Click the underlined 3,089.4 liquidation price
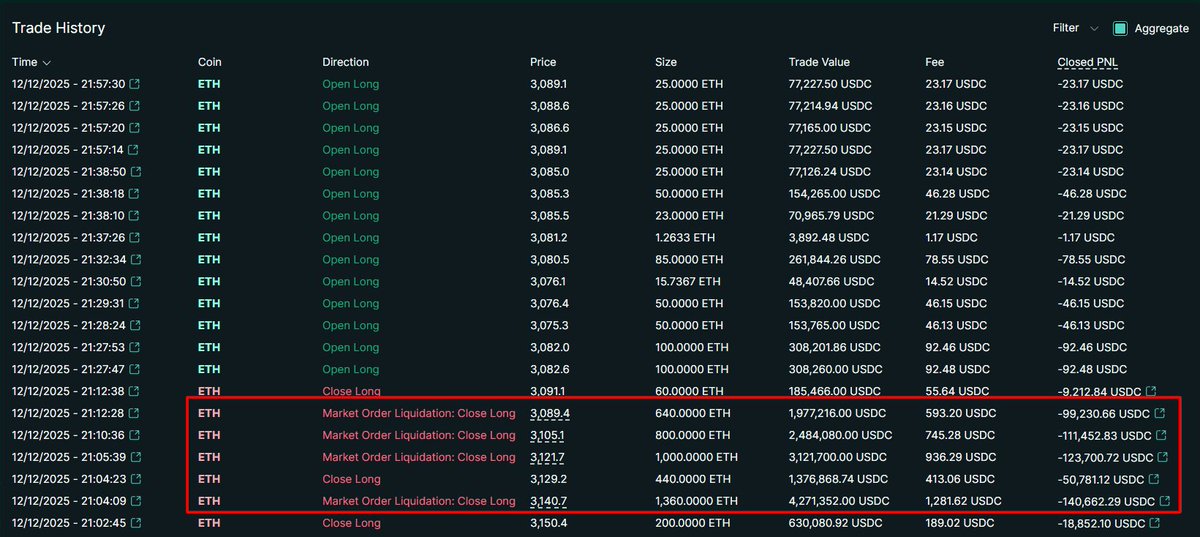 tap(549, 413)
